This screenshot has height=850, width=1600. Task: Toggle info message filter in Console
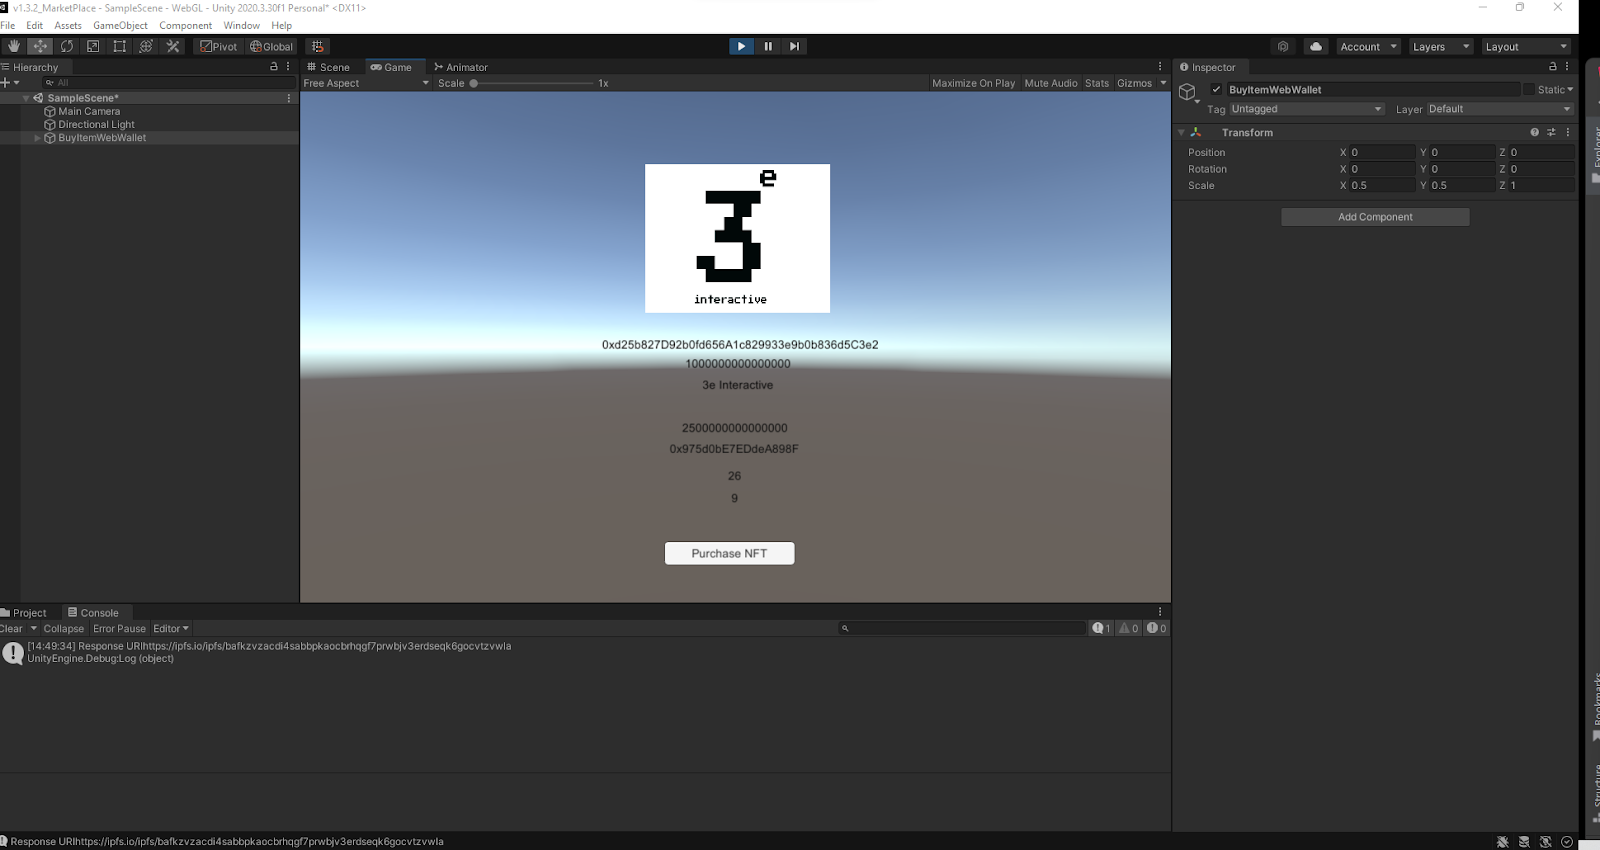click(x=1102, y=628)
